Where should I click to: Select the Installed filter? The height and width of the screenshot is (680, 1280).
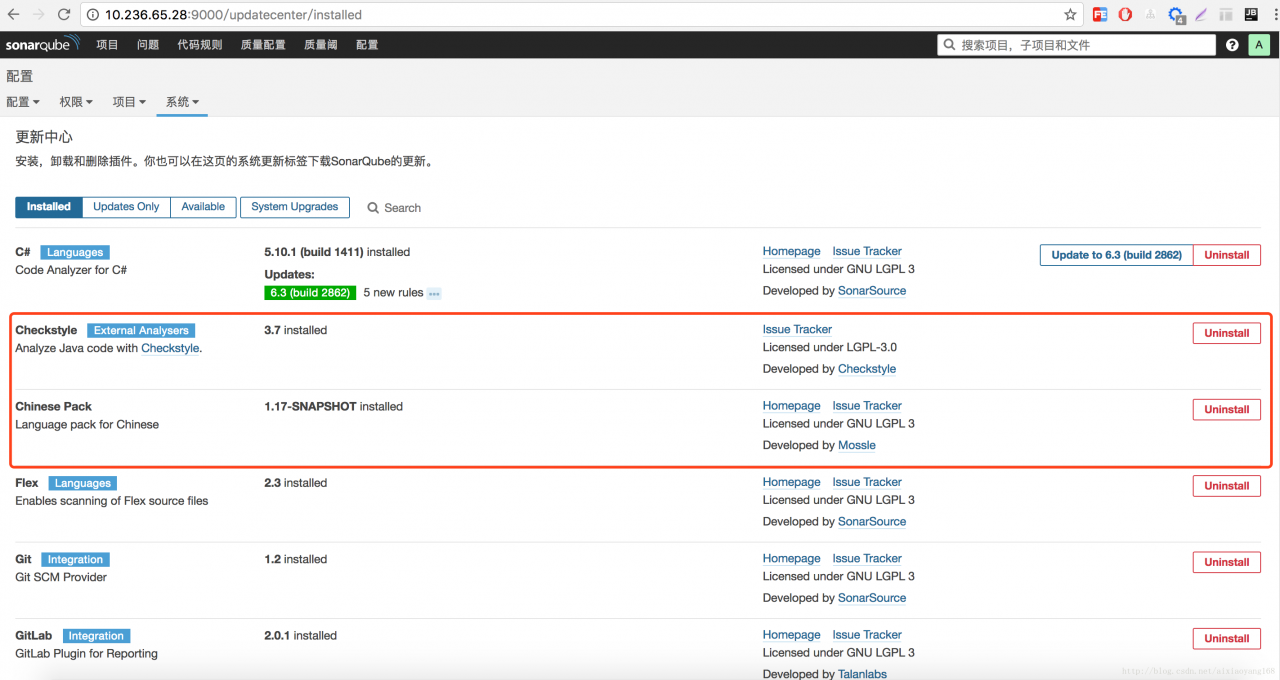tap(49, 207)
